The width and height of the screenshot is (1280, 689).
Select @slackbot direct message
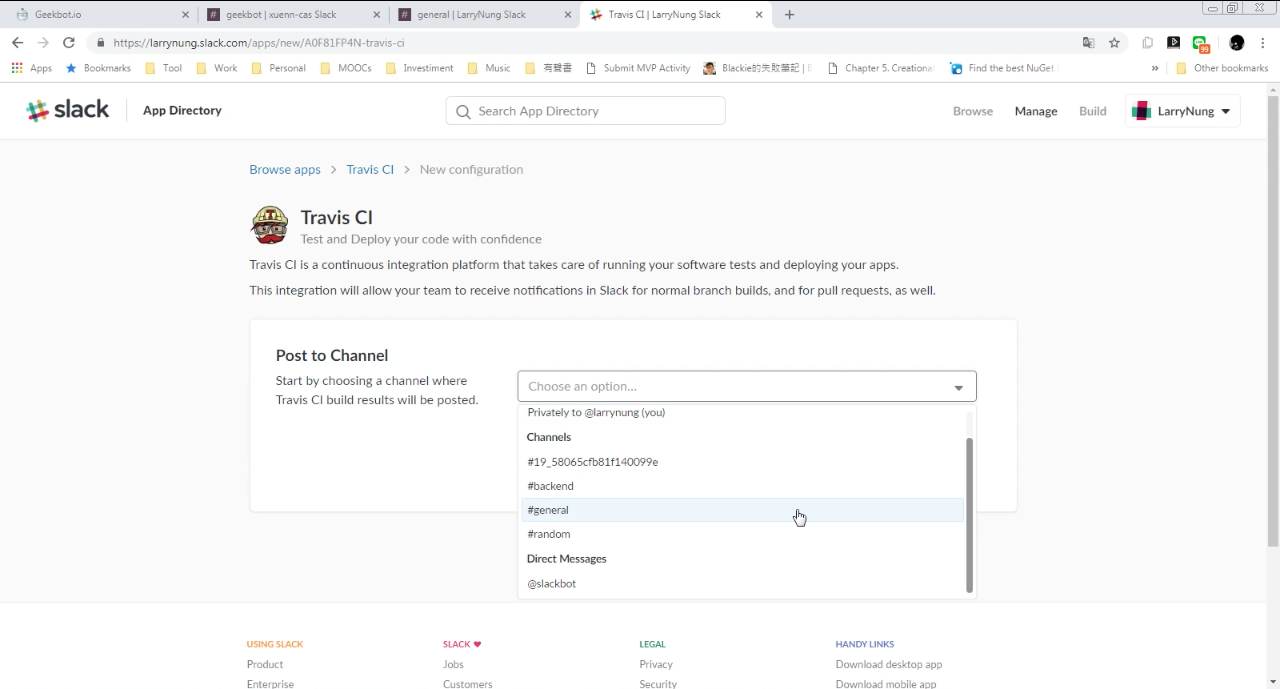(742, 584)
